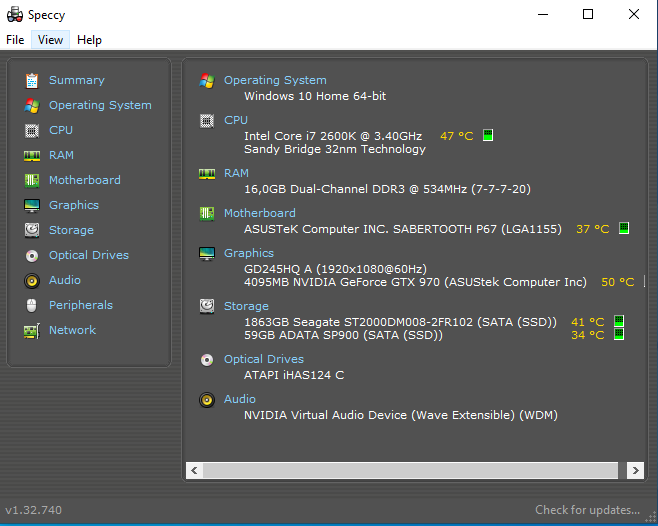Image resolution: width=658 pixels, height=526 pixels.
Task: Click the Seagate ST2000DM008 storage line
Action: coord(400,322)
